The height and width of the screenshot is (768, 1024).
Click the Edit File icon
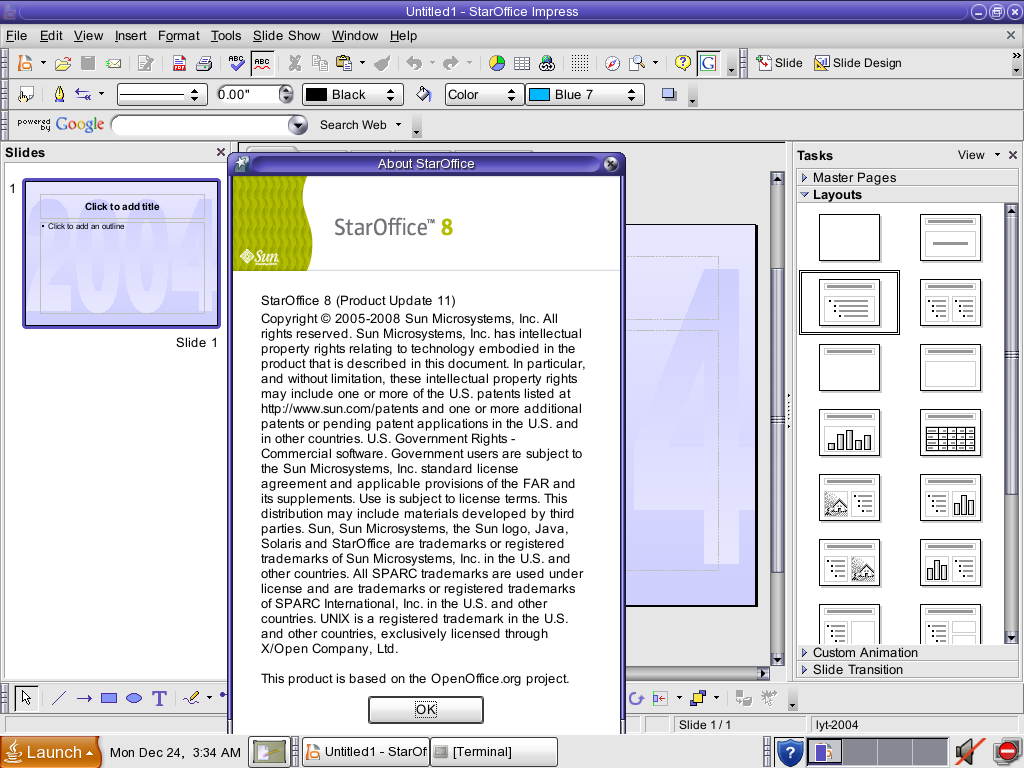[x=146, y=63]
